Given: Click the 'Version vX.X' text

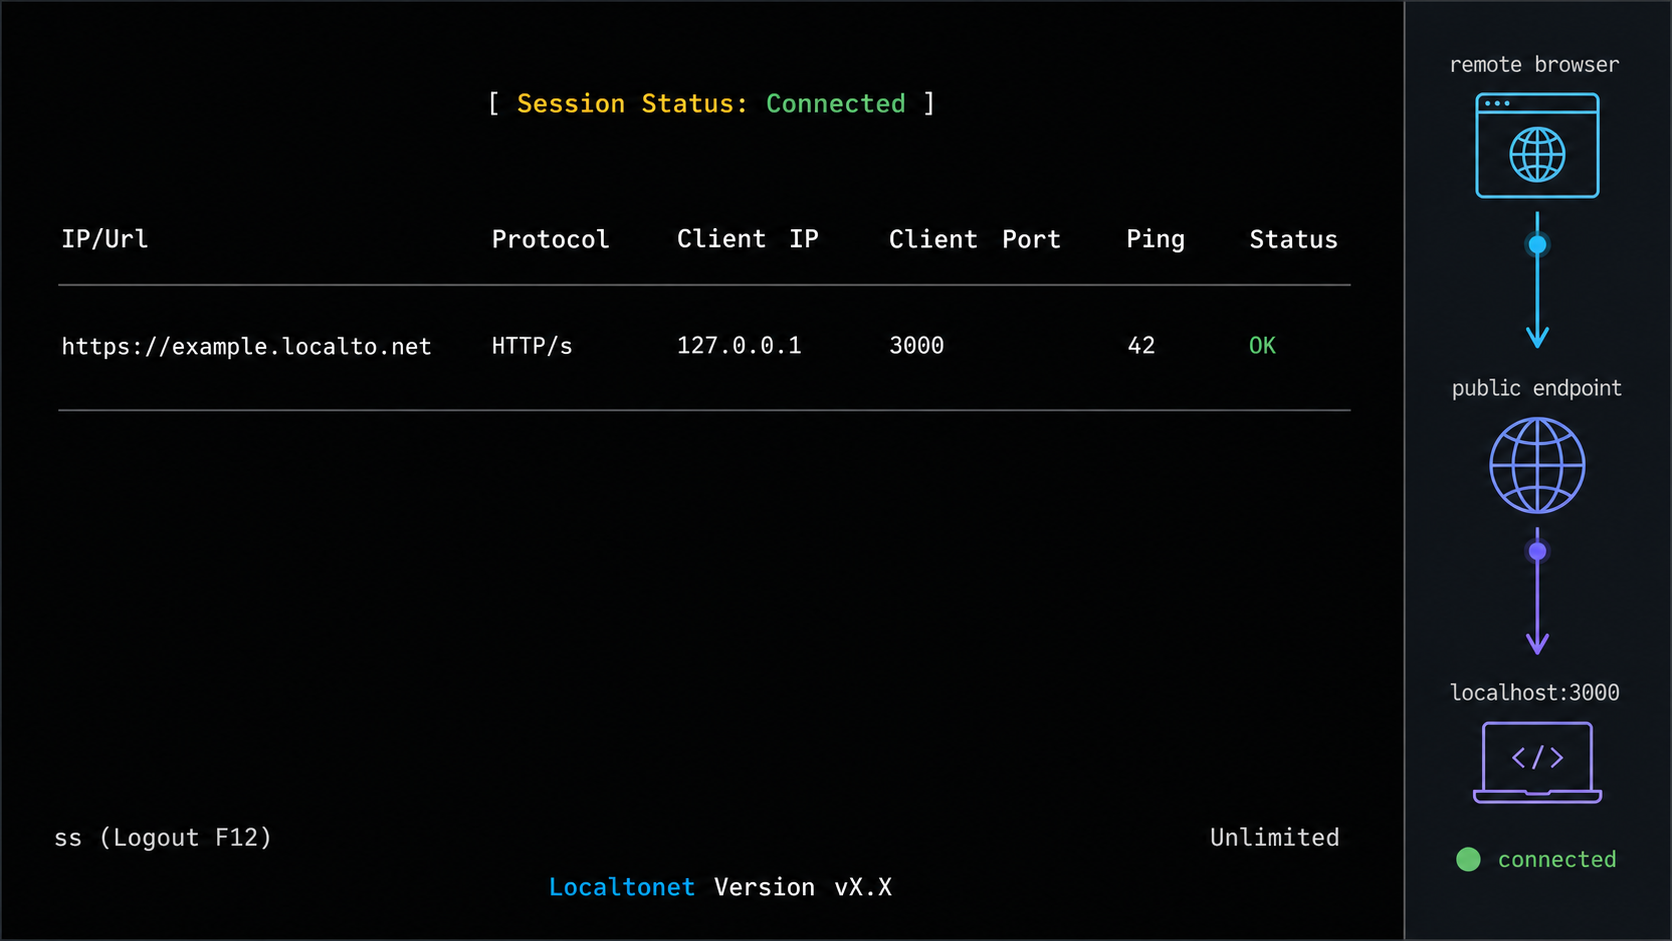Looking at the screenshot, I should [x=802, y=887].
